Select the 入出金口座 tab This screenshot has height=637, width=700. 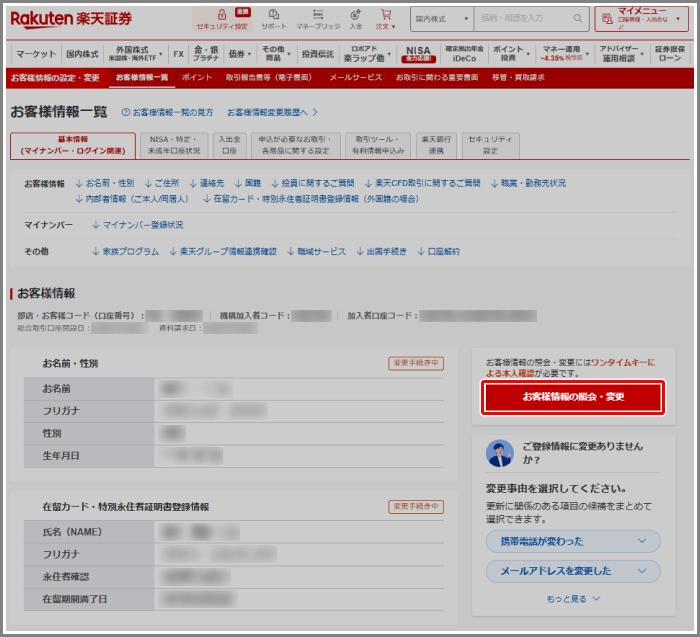coord(229,146)
